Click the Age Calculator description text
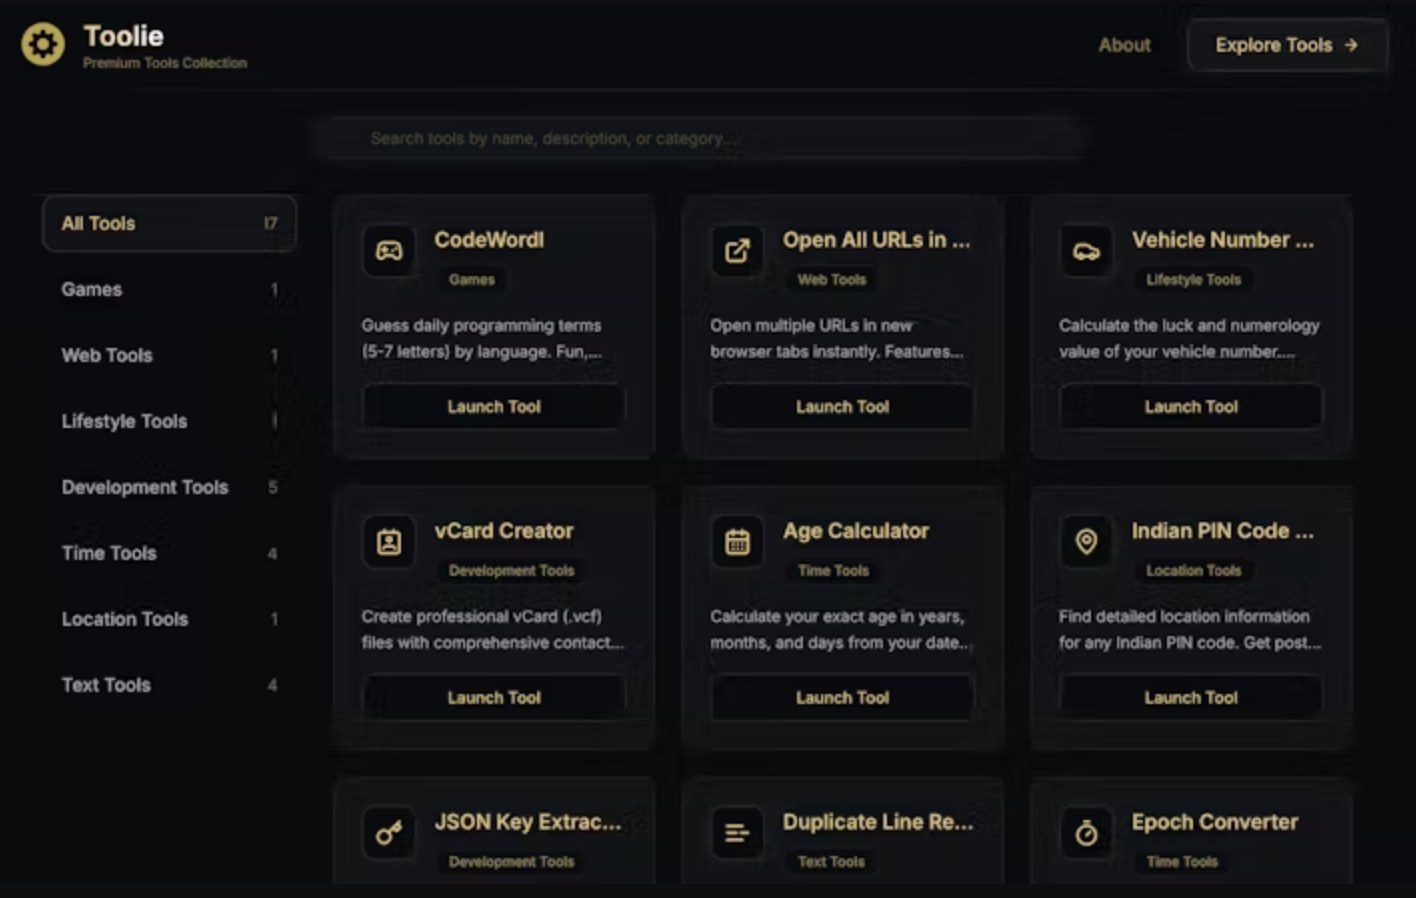Viewport: 1416px width, 898px height. 840,630
